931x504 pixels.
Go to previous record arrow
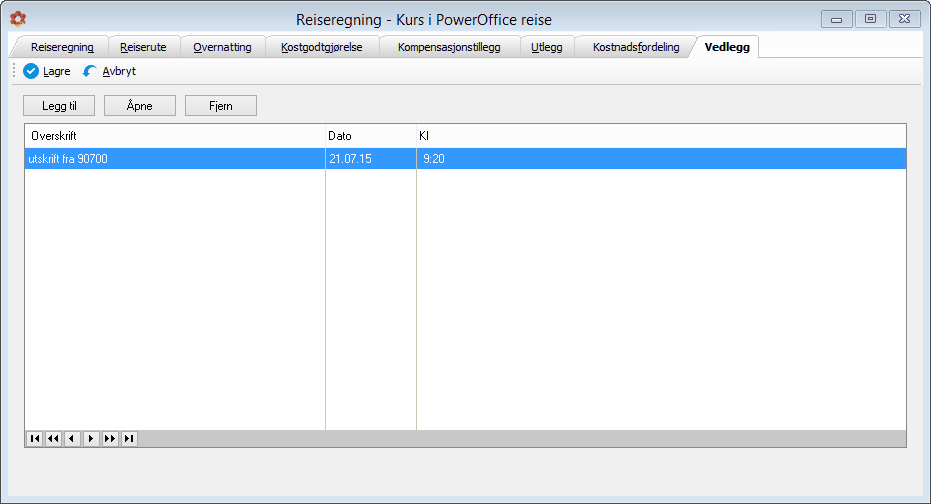pyautogui.click(x=72, y=439)
